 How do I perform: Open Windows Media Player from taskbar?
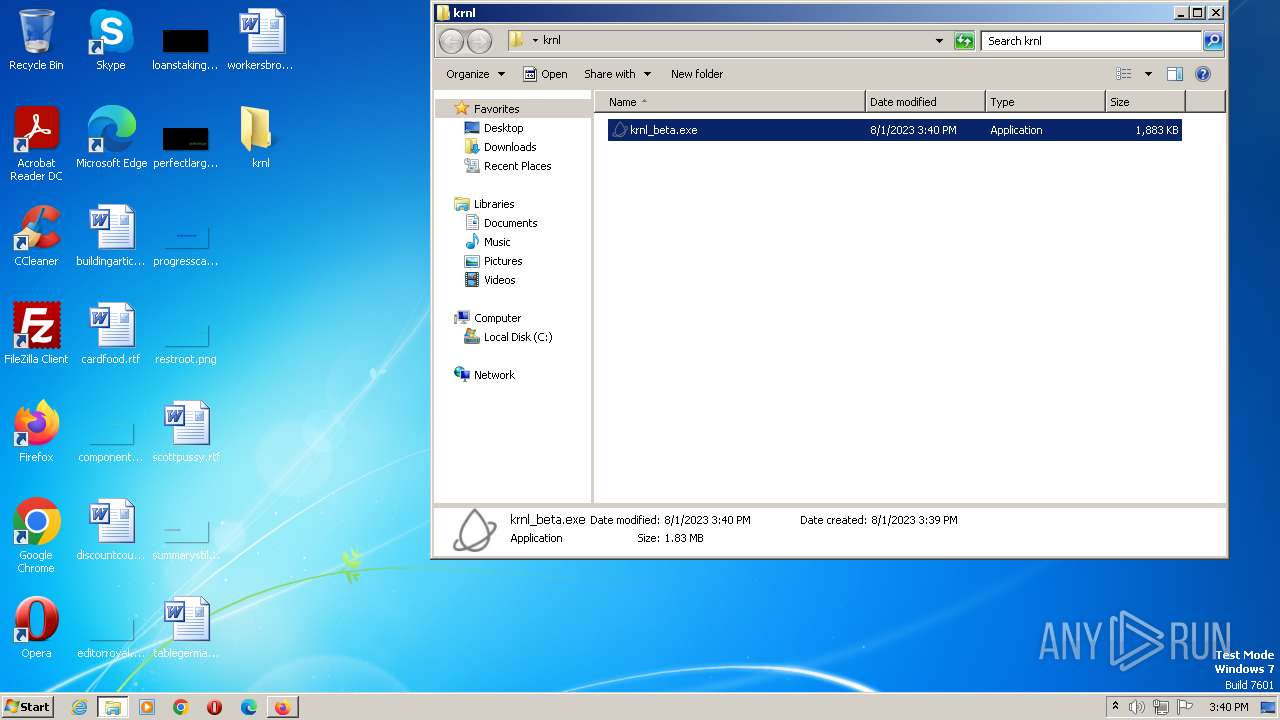click(147, 707)
